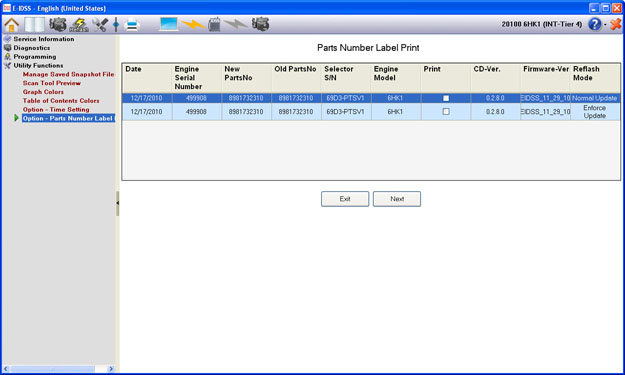Click the engine icon at toolbar right end
The image size is (625, 375).
tap(261, 24)
